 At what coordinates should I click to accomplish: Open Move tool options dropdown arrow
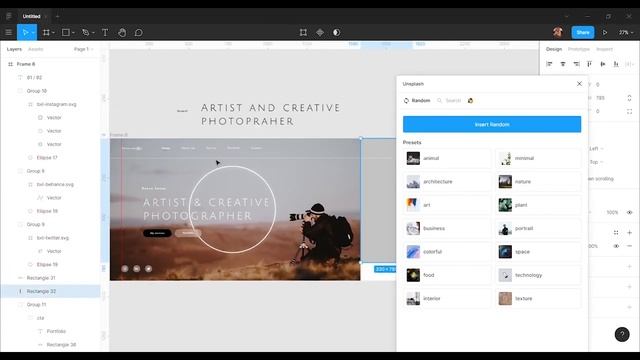click(x=33, y=33)
